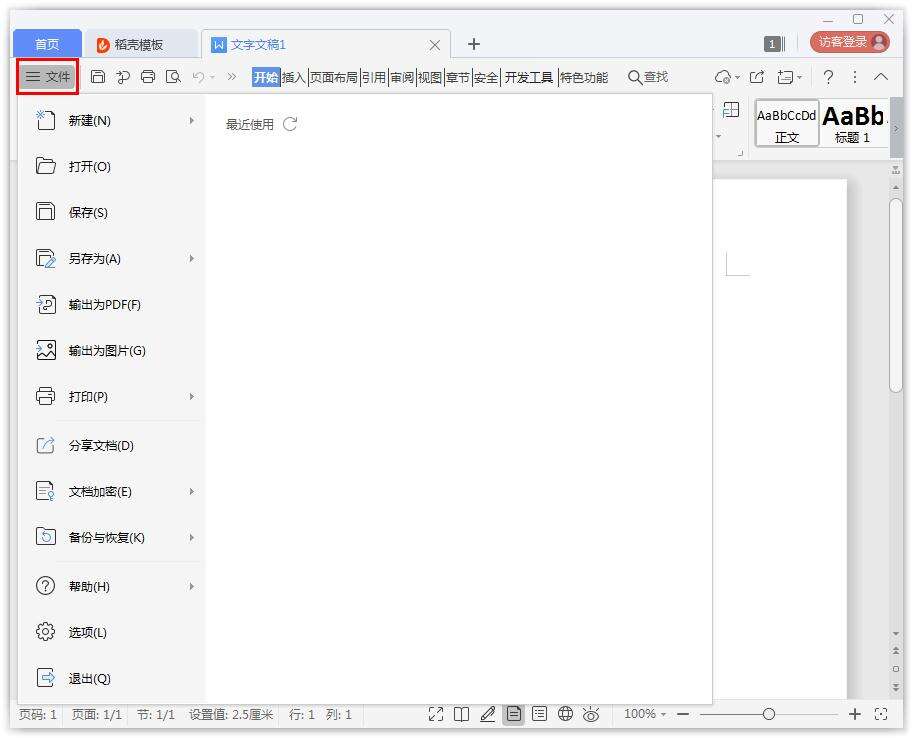
Task: Toggle the page view icon in status bar
Action: click(x=514, y=714)
